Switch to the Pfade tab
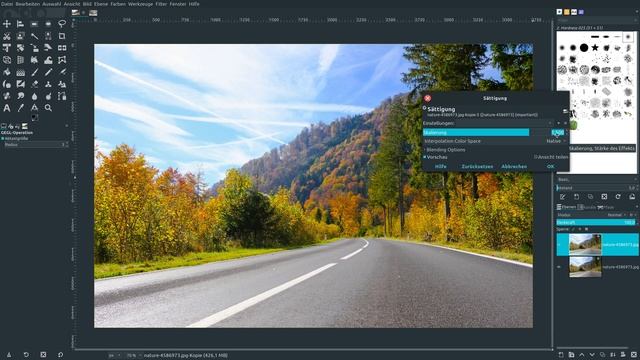Viewport: 640px width, 360px height. click(x=607, y=207)
